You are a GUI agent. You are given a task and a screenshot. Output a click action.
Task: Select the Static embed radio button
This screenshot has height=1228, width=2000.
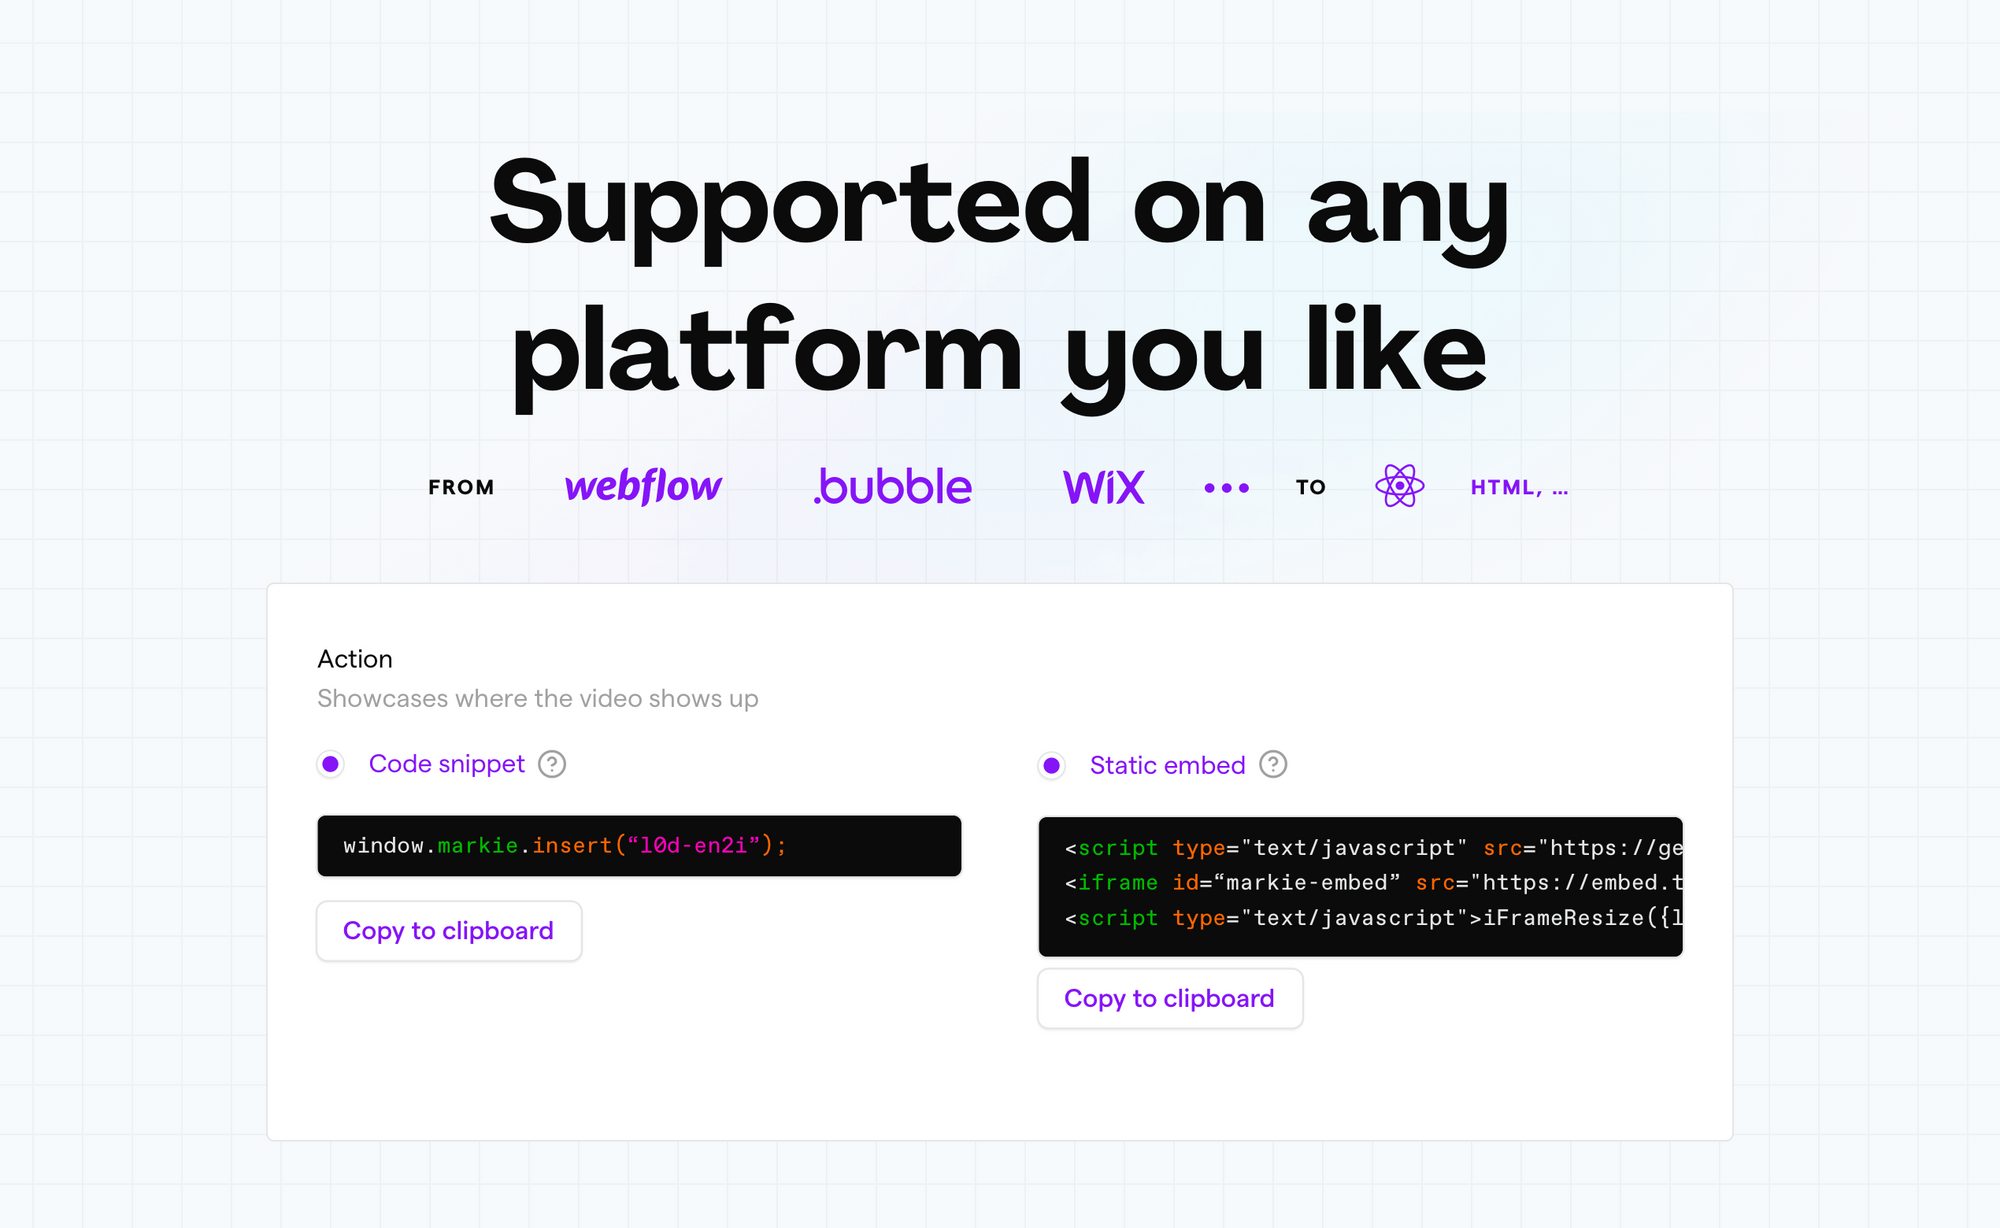pos(1052,765)
